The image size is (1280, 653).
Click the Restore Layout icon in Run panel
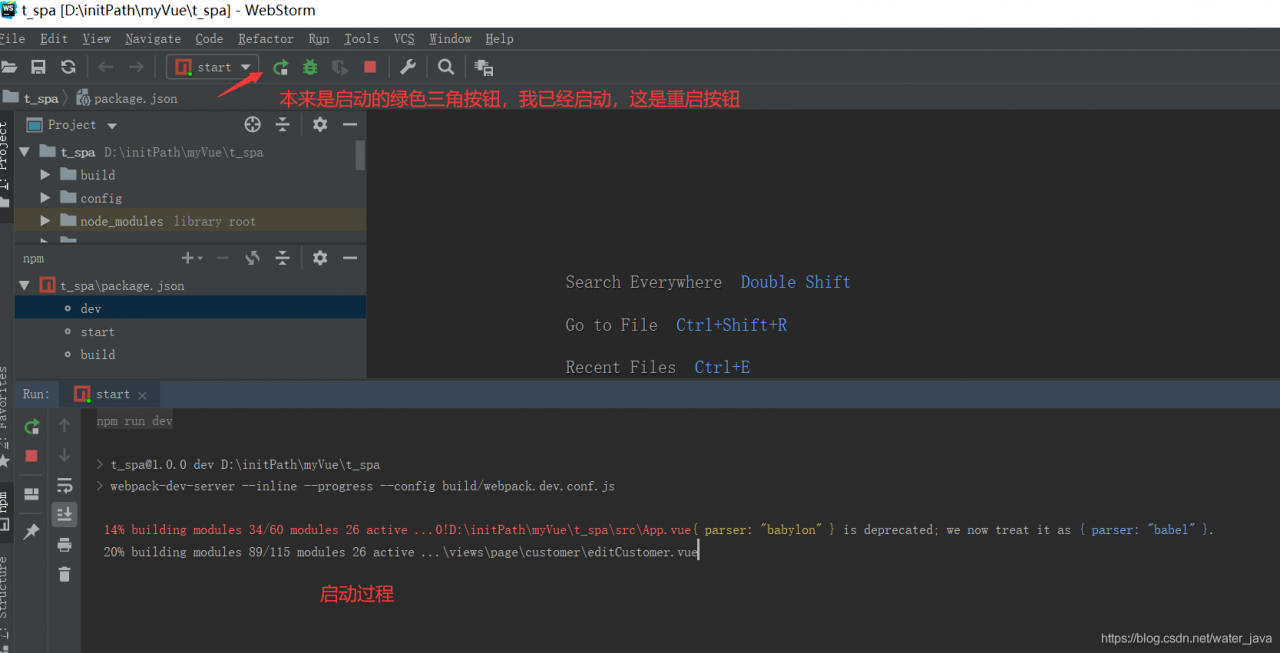coord(32,494)
